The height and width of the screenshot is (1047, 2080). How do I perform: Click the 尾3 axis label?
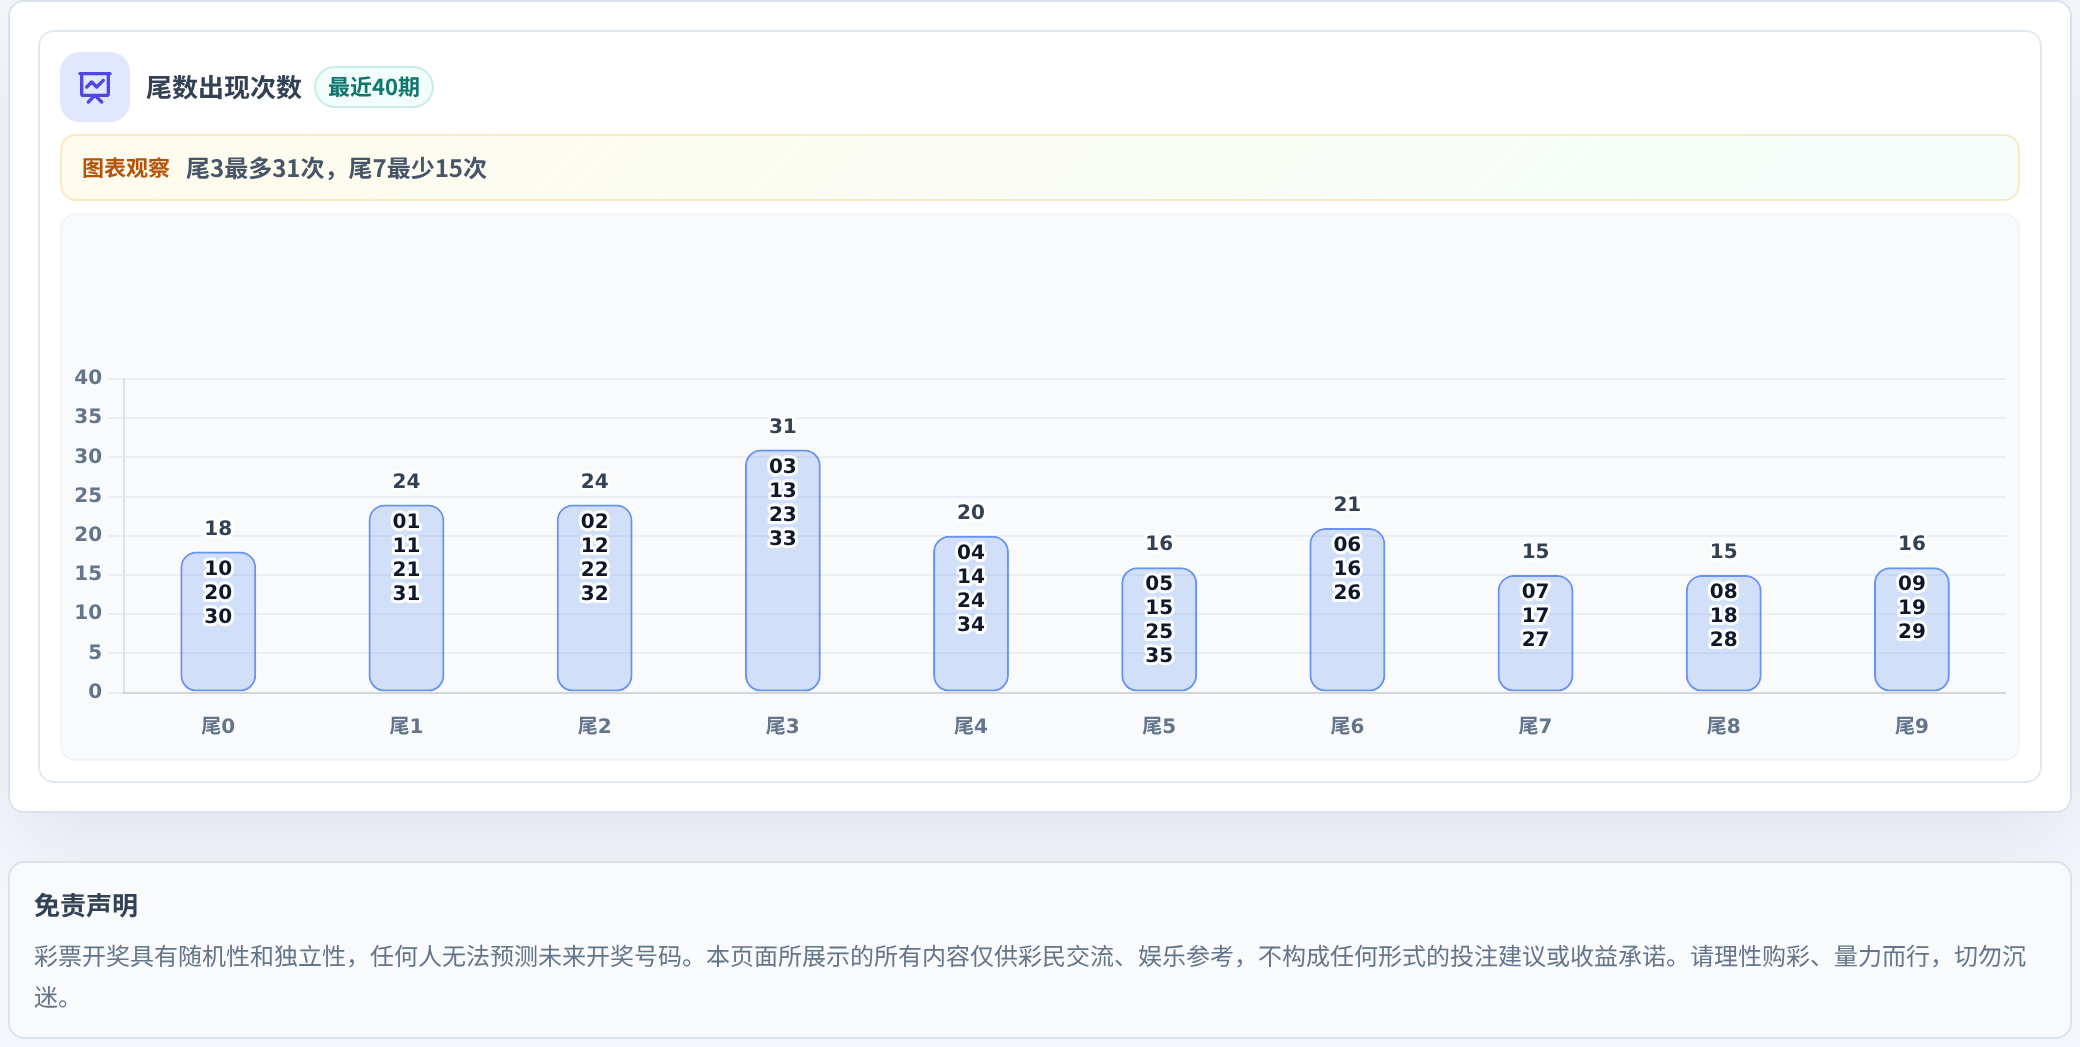click(x=782, y=726)
